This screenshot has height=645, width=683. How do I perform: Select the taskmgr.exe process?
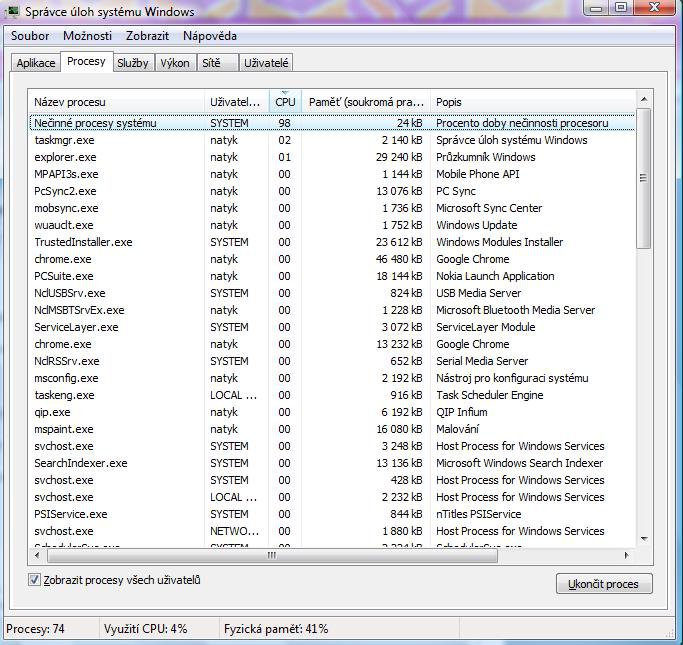click(332, 140)
